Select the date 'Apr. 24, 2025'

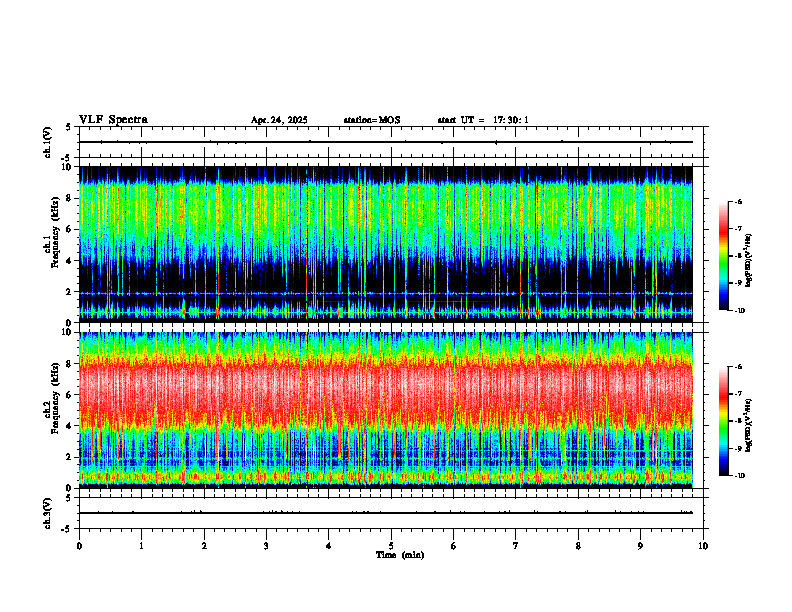point(279,120)
